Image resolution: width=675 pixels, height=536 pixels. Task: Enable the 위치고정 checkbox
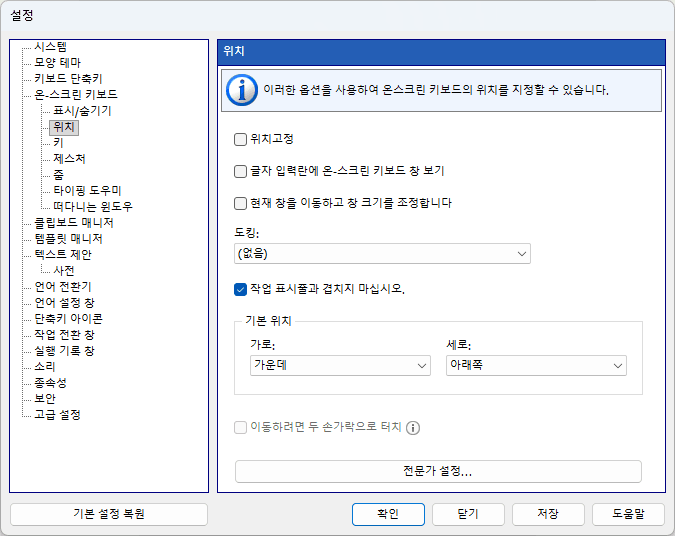(240, 139)
